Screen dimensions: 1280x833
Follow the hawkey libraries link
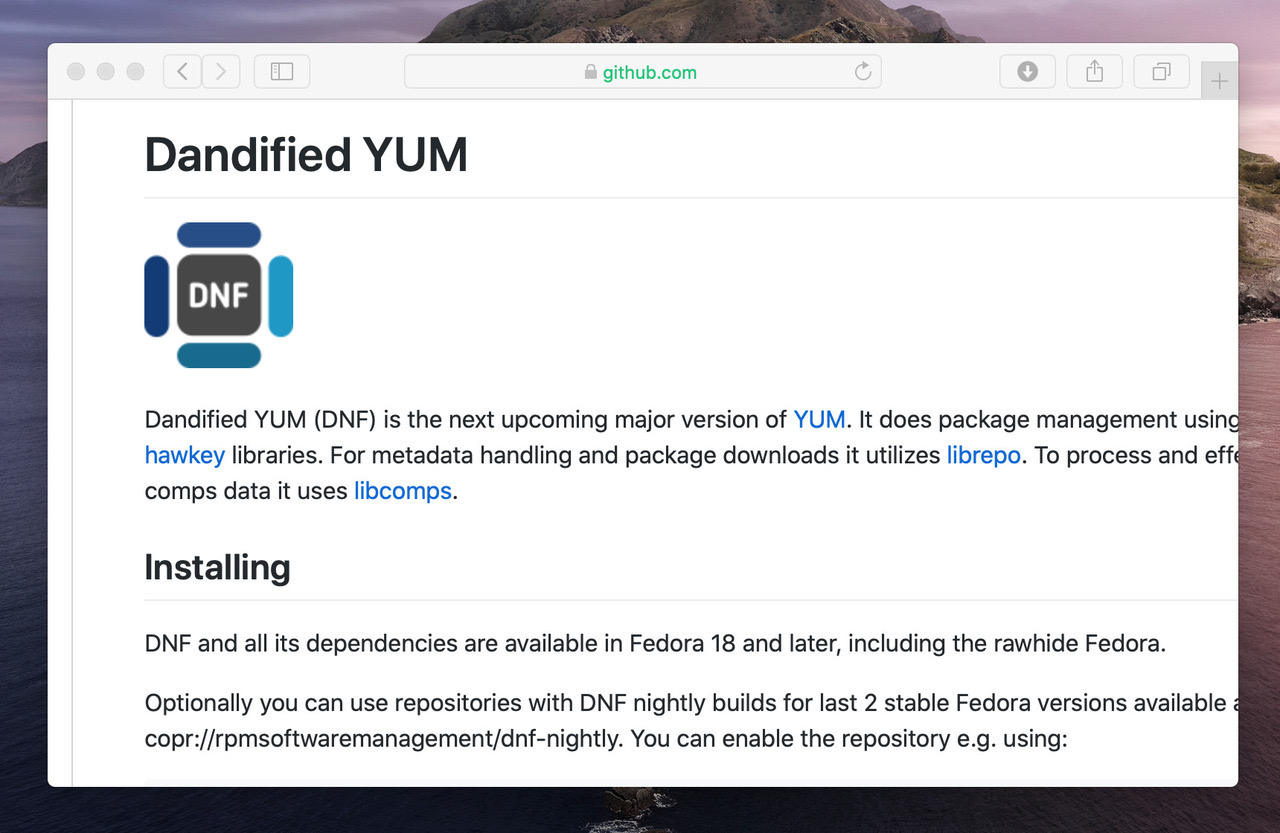pos(185,455)
